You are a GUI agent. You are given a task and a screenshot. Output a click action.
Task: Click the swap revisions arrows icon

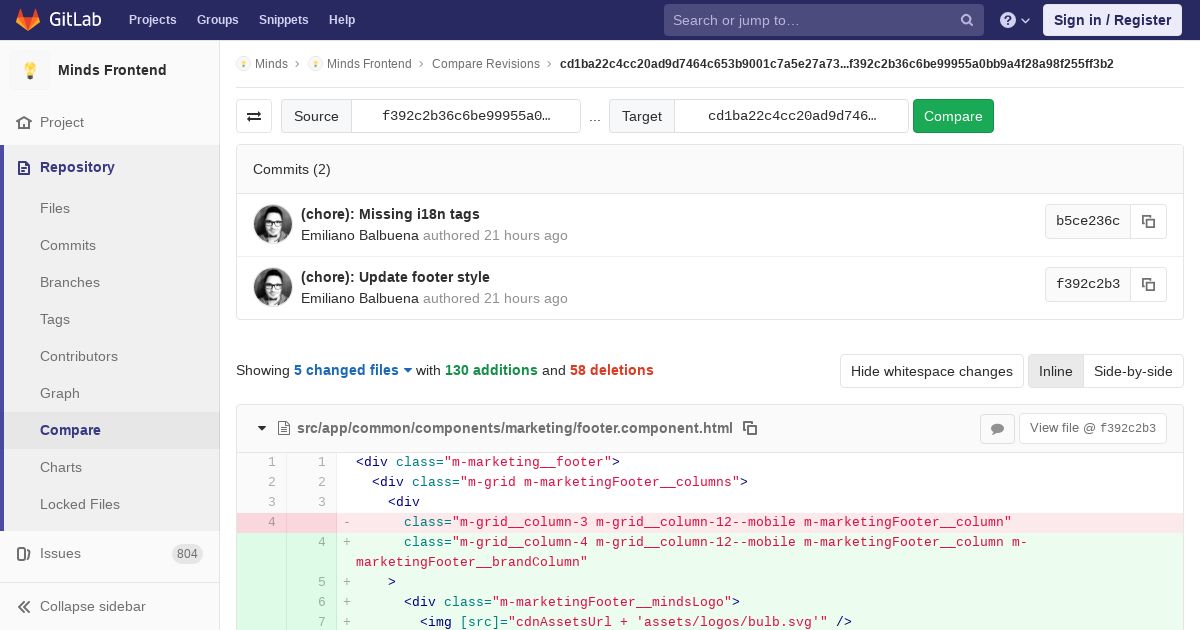point(254,116)
